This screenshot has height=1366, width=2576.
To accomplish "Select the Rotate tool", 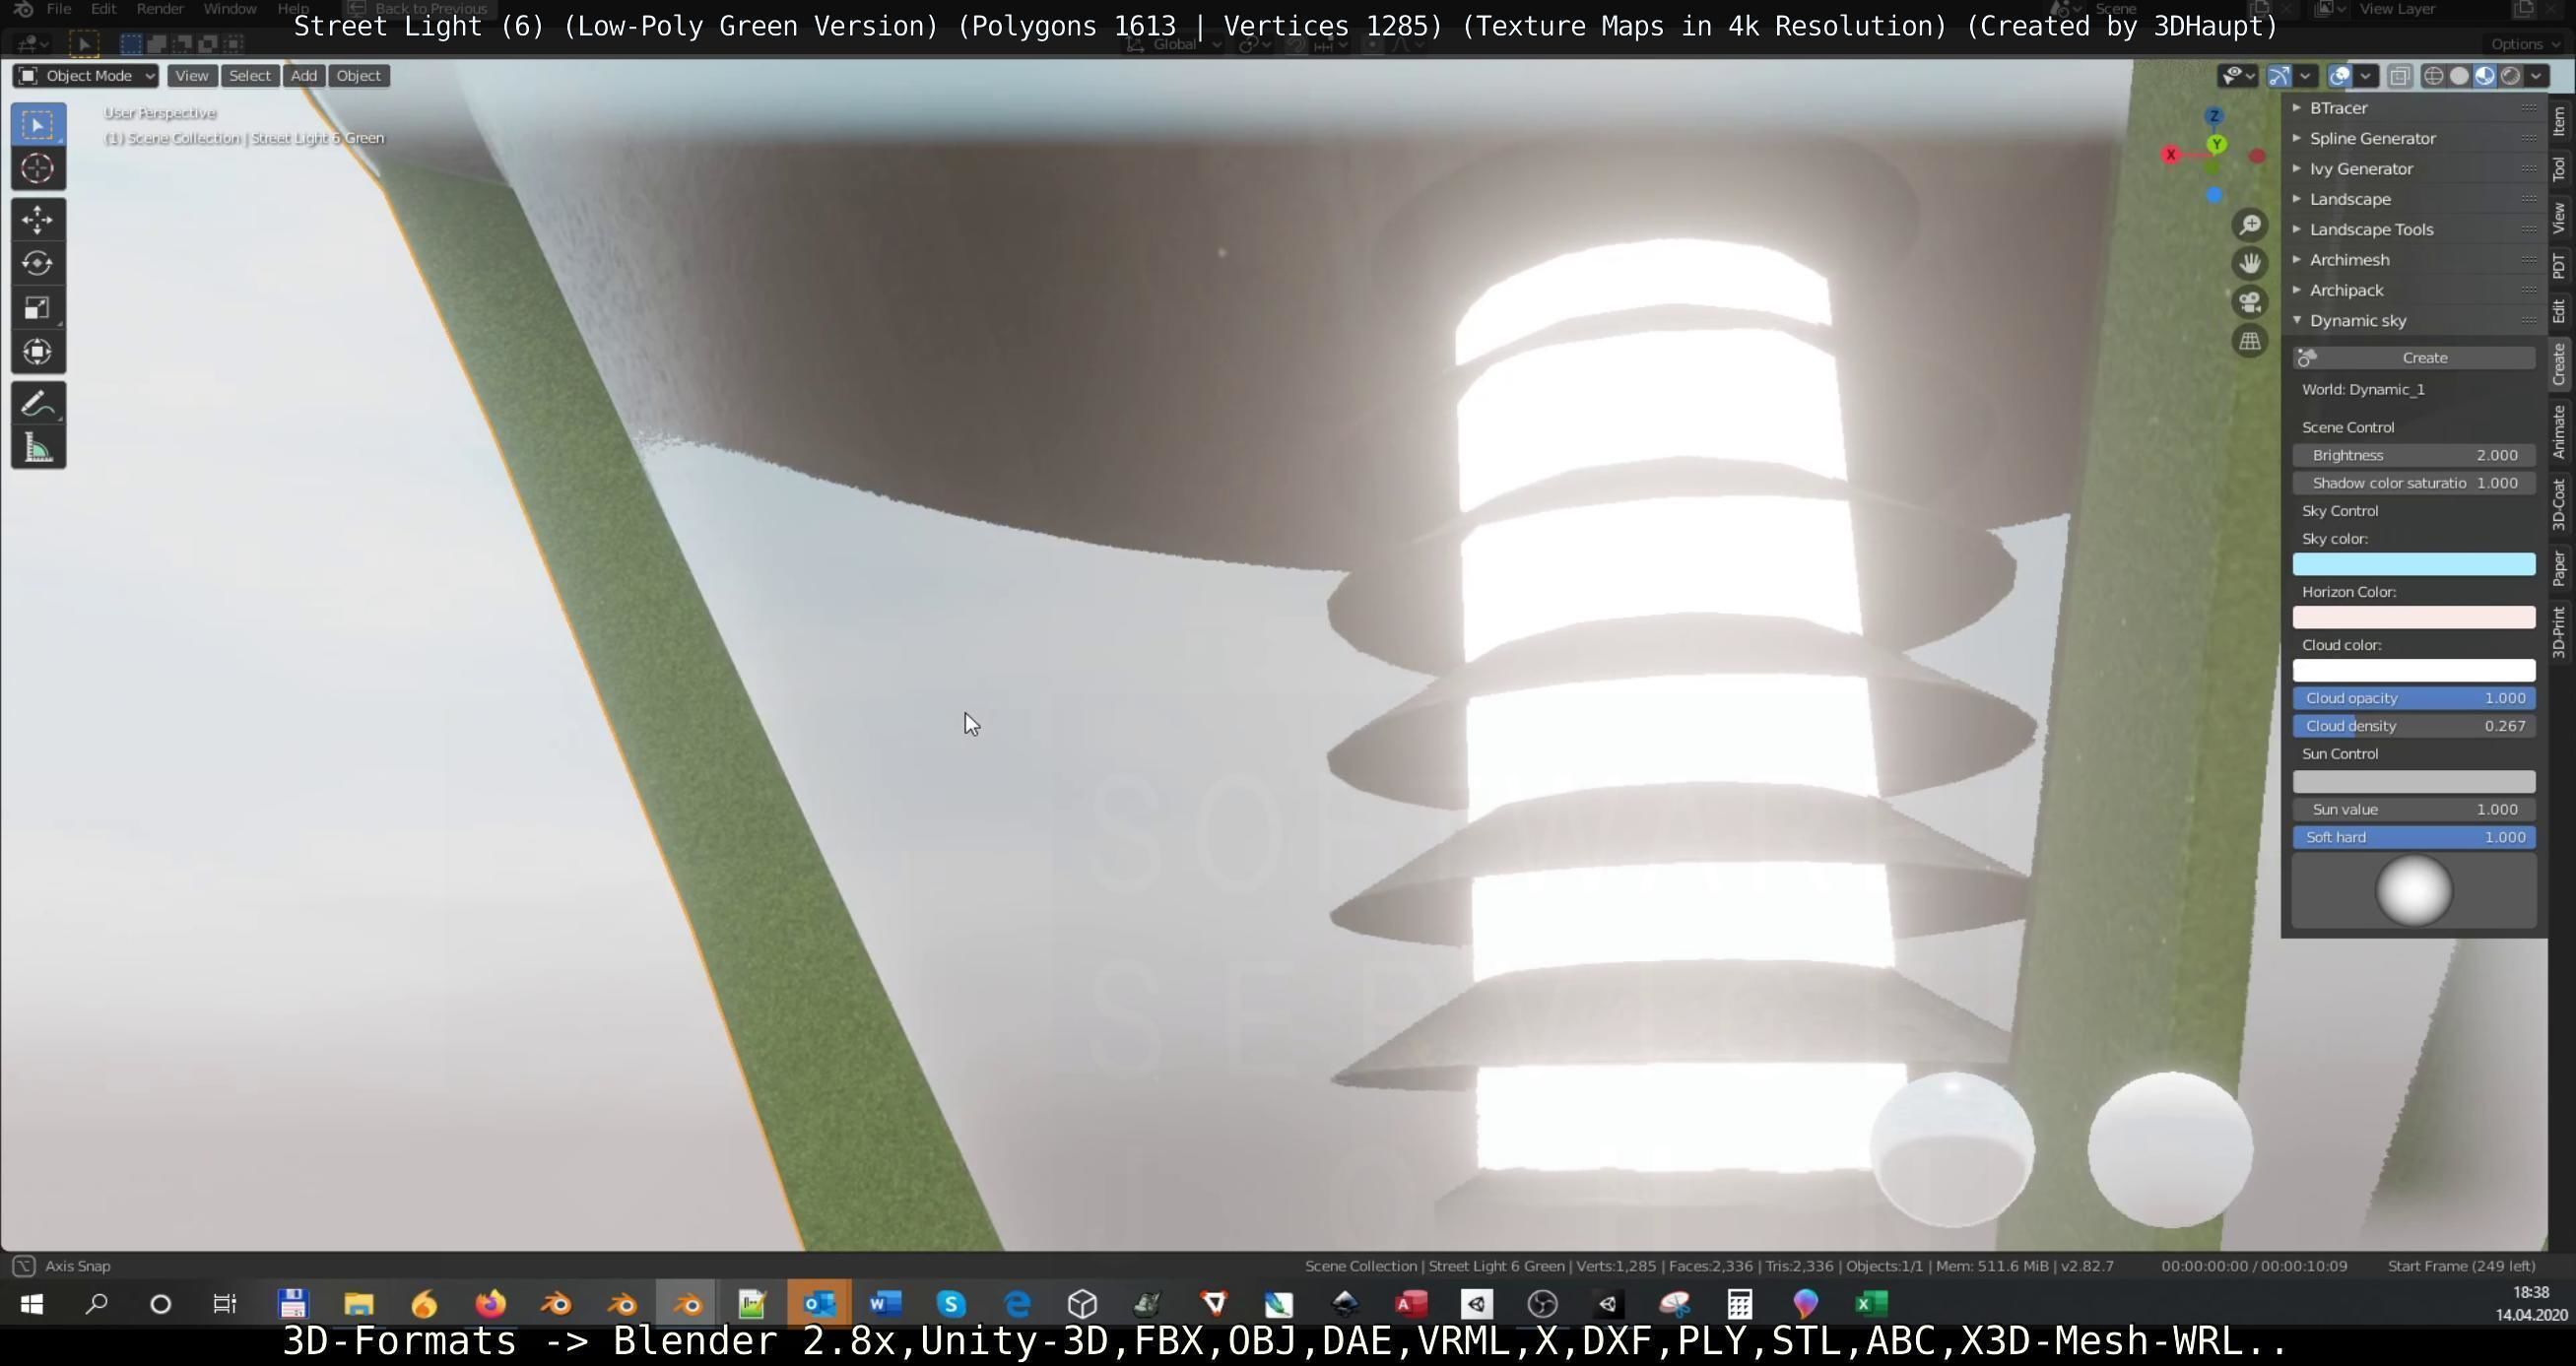I will coord(38,263).
